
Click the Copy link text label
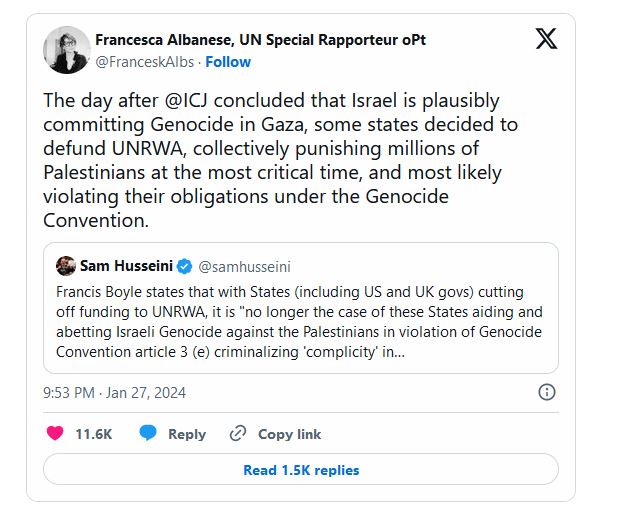(x=289, y=434)
